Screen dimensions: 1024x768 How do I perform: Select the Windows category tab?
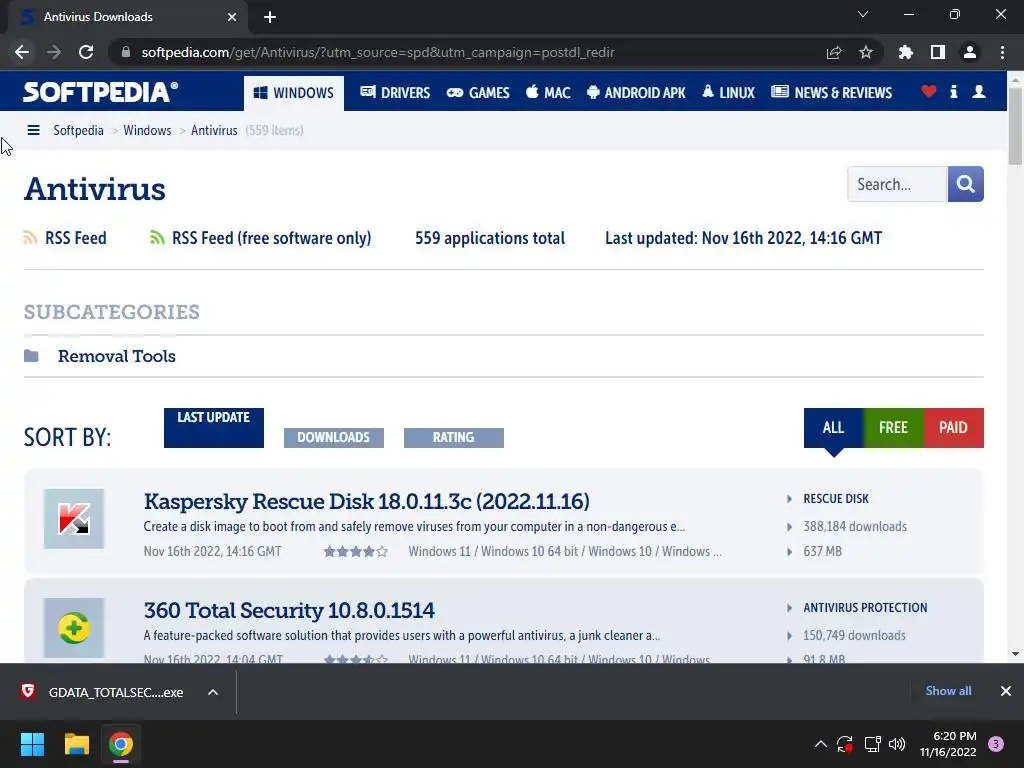[294, 93]
